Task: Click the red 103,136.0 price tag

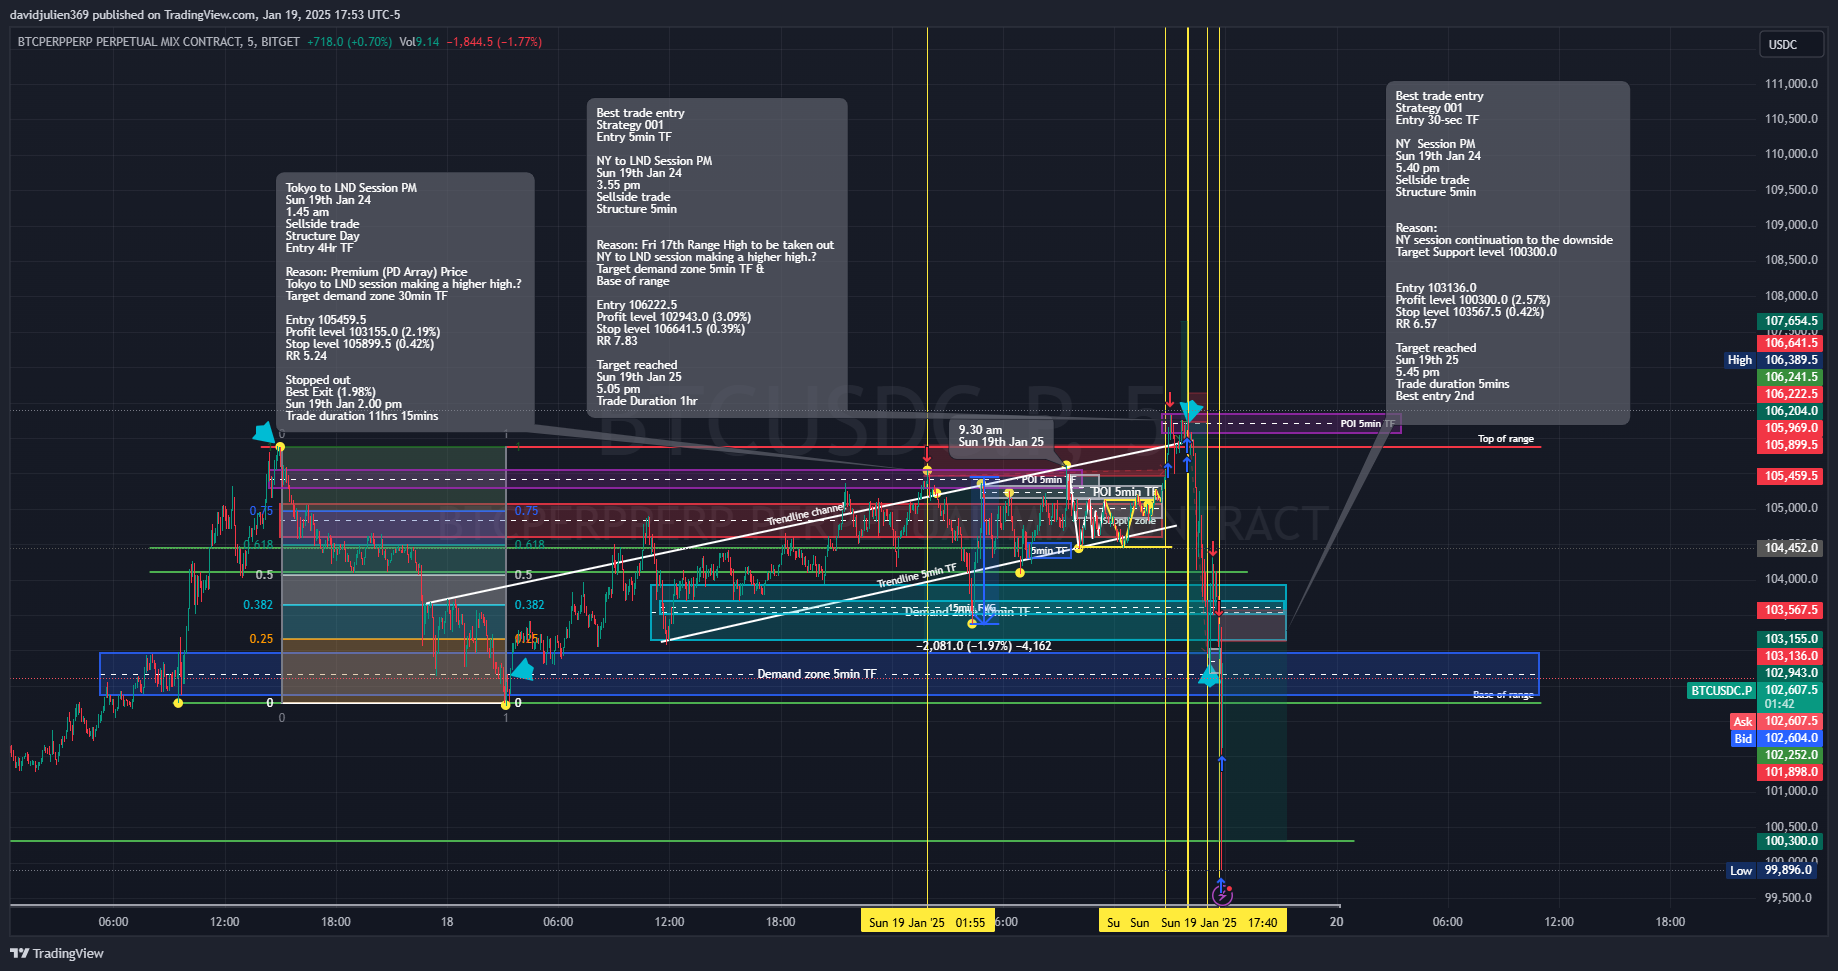Action: click(1790, 656)
